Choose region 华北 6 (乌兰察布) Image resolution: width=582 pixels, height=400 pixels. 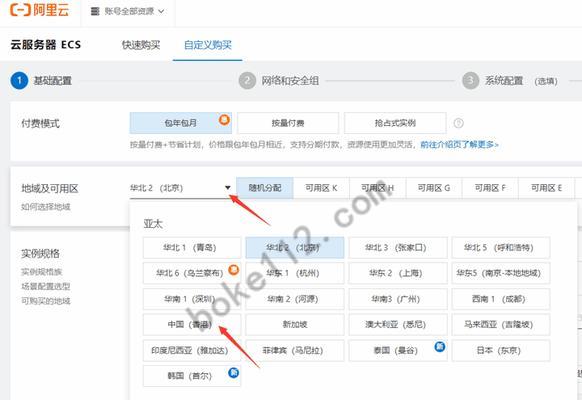192,273
